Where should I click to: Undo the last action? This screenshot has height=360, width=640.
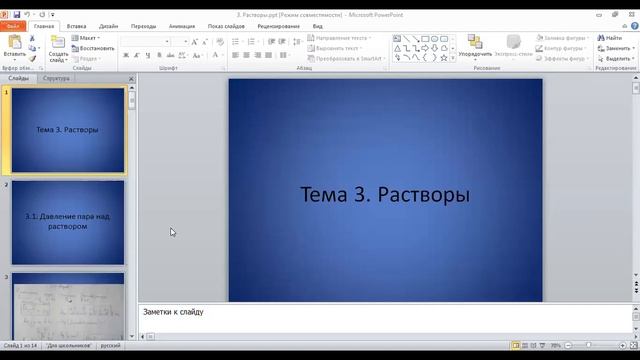(27, 15)
